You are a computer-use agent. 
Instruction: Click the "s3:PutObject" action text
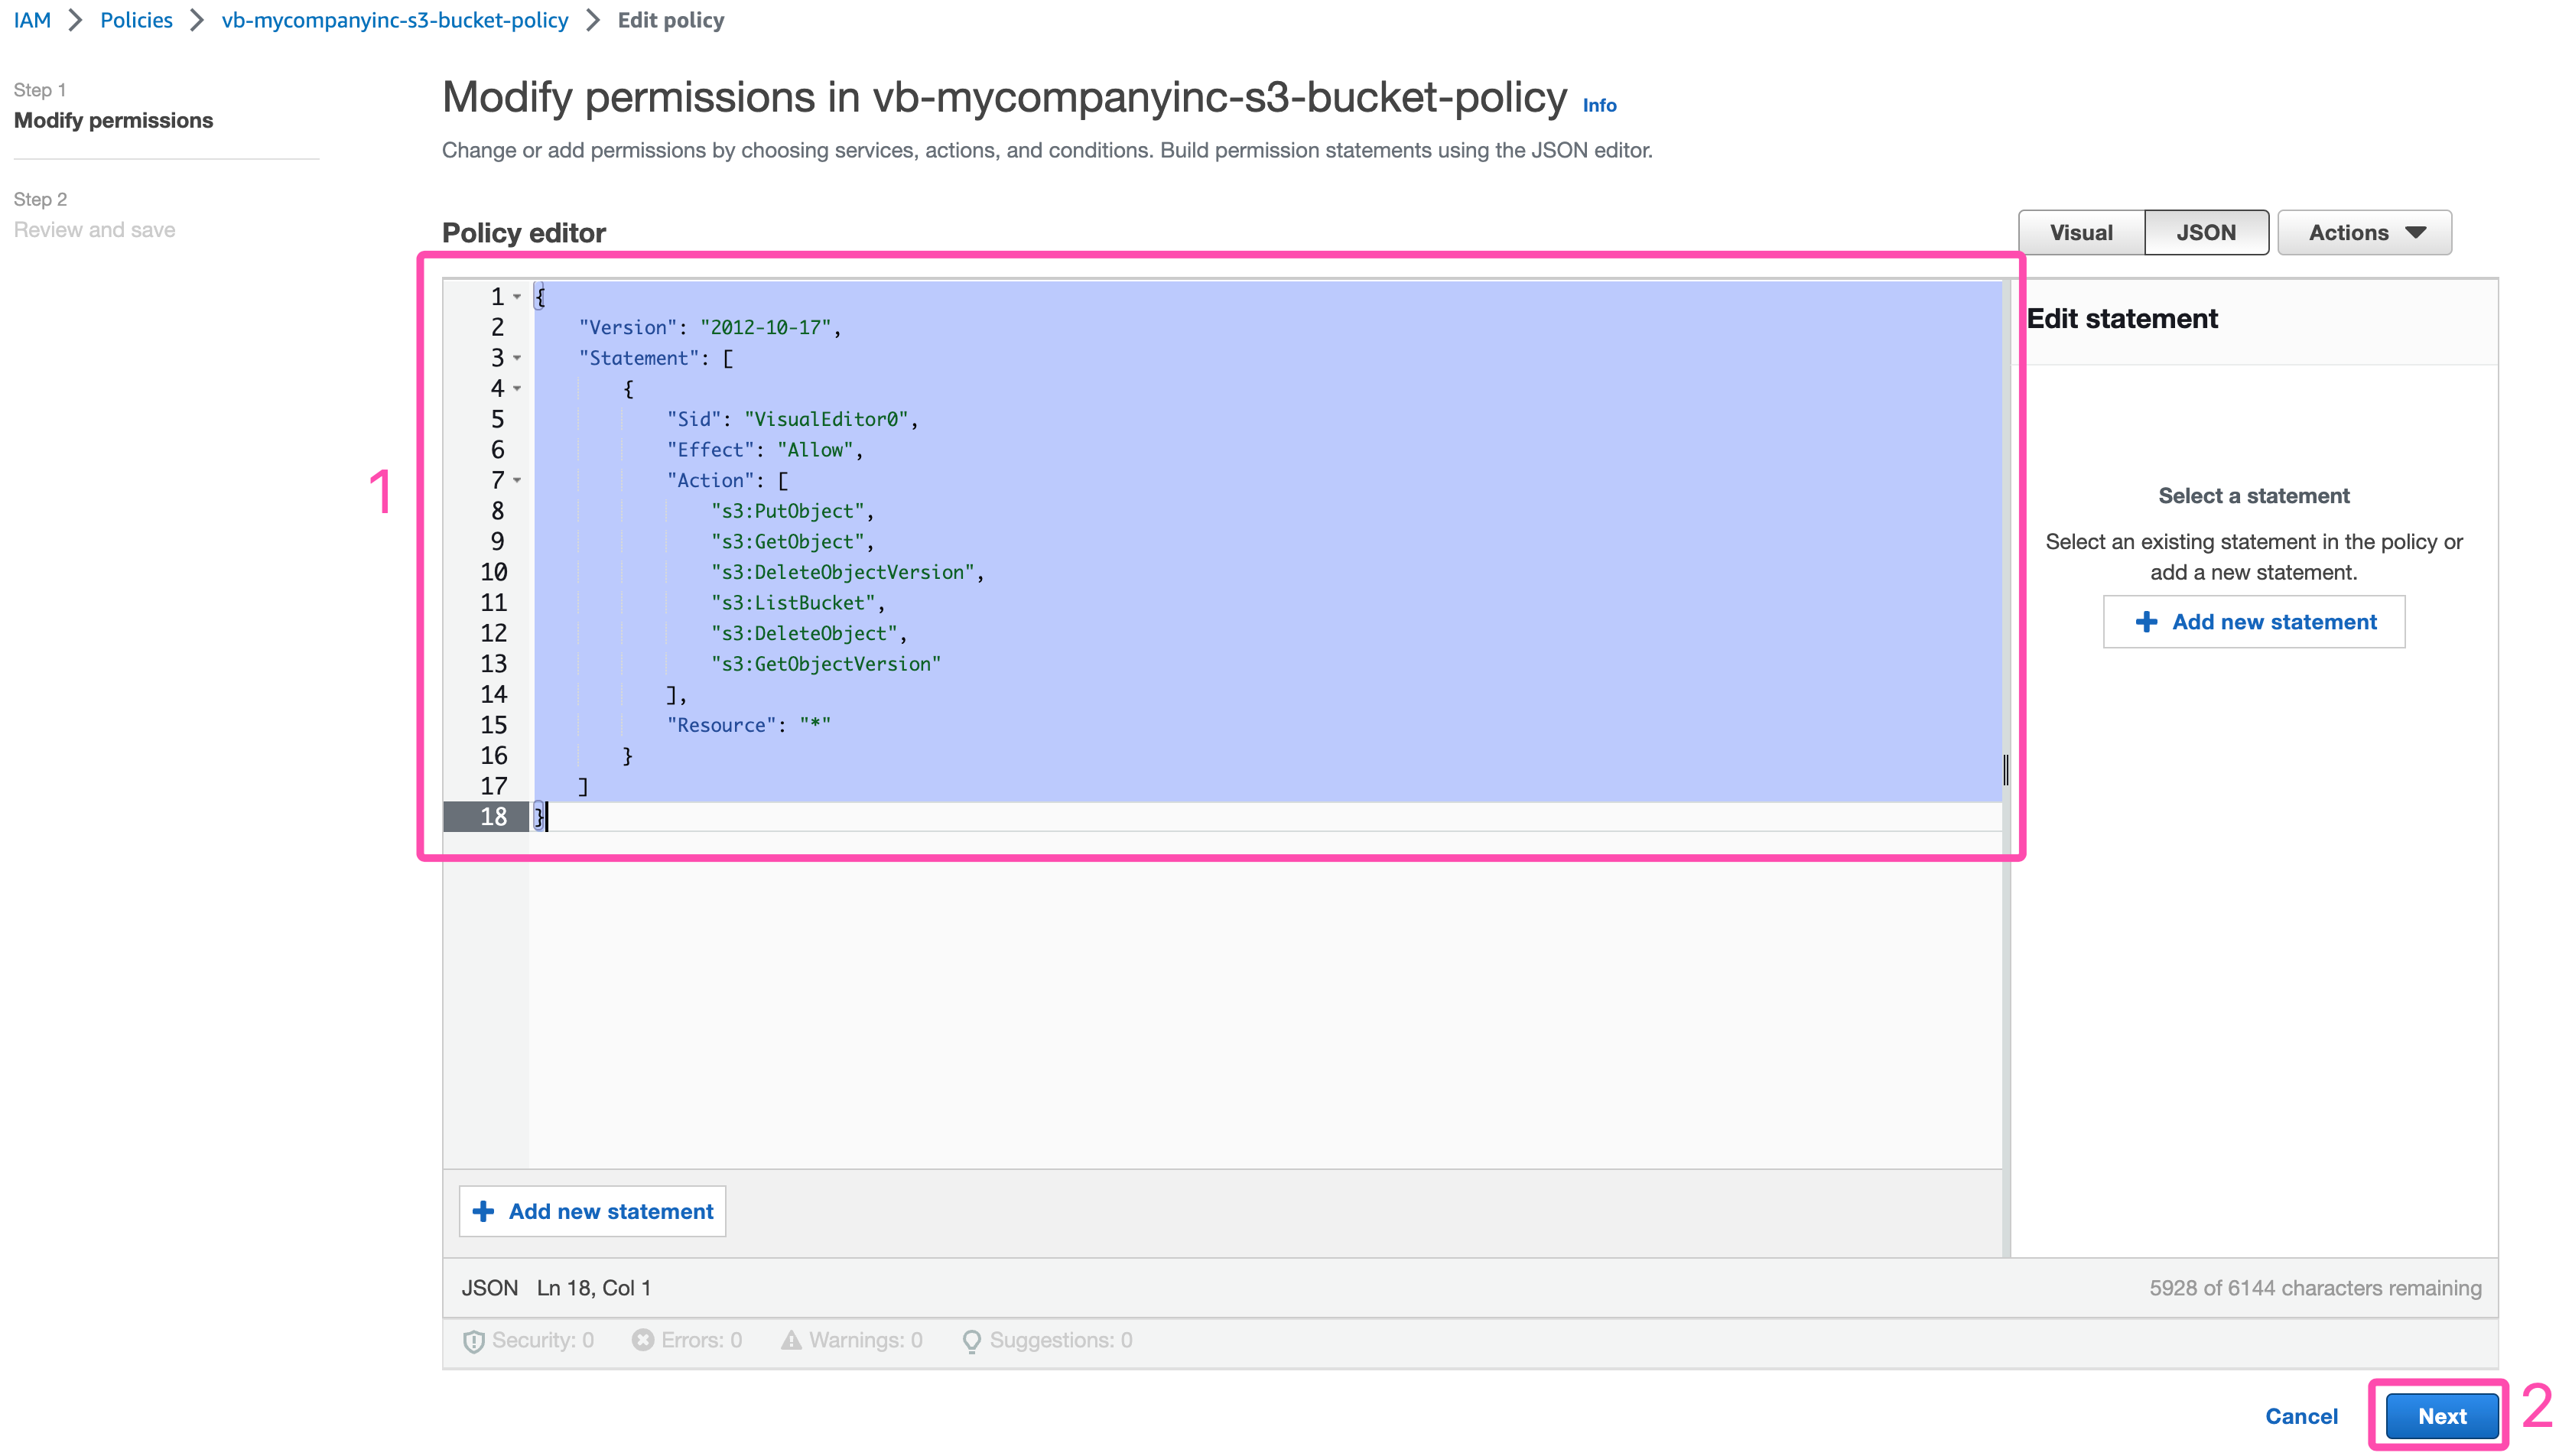pyautogui.click(x=787, y=511)
